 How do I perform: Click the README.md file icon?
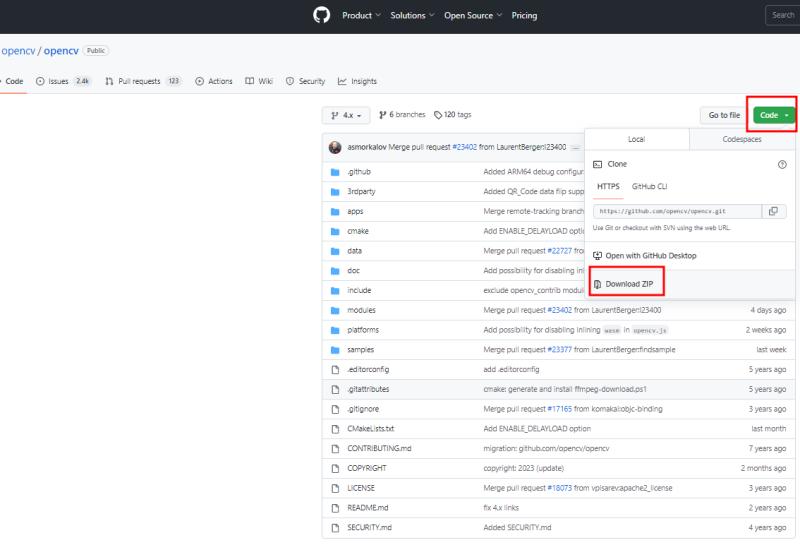point(335,508)
